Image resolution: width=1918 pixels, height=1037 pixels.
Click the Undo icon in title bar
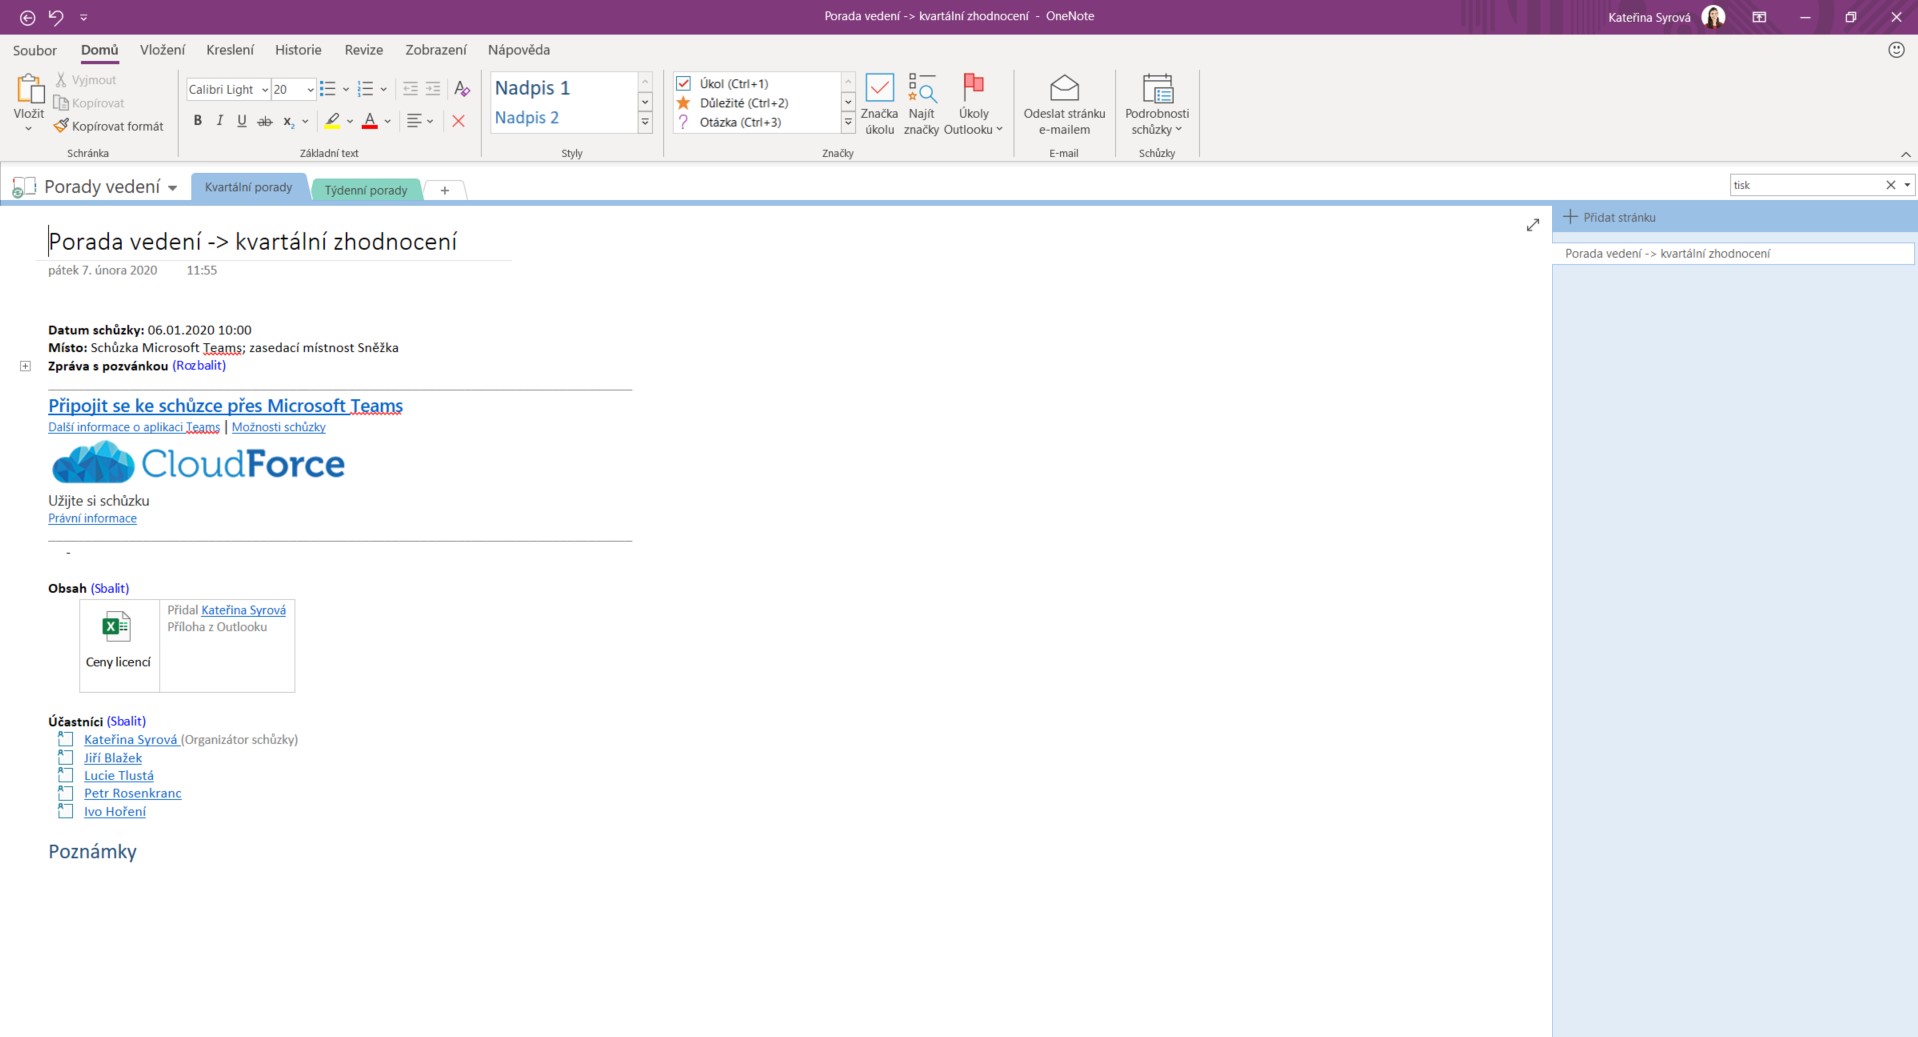[x=56, y=17]
